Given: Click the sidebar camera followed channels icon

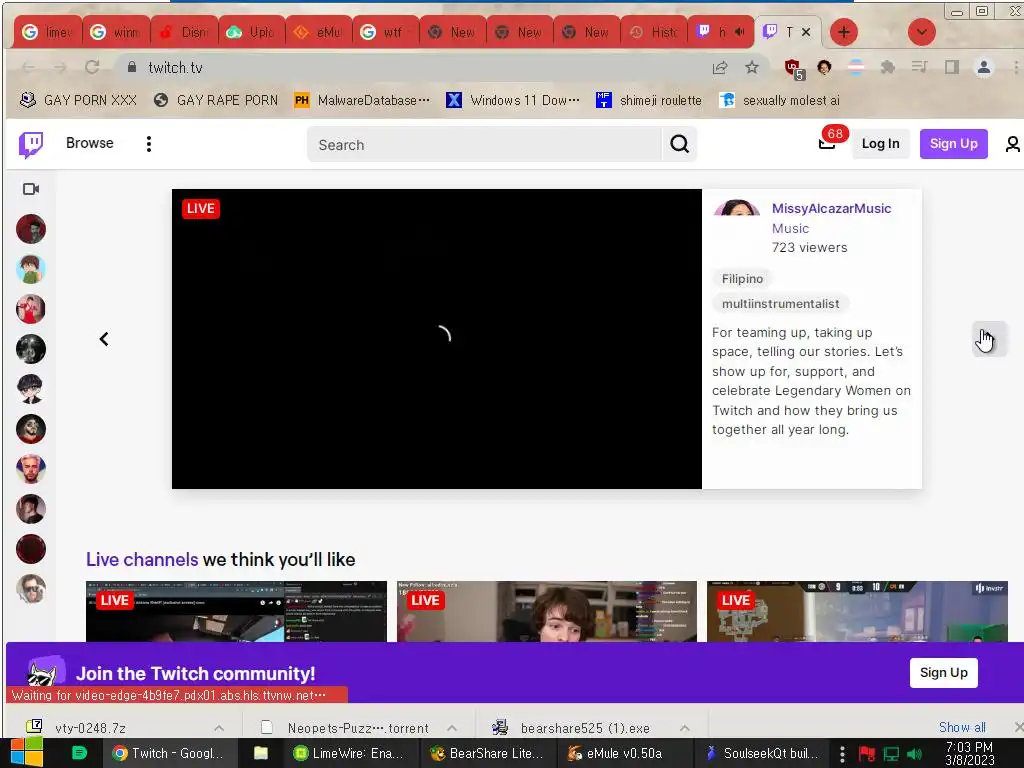Looking at the screenshot, I should click(31, 189).
